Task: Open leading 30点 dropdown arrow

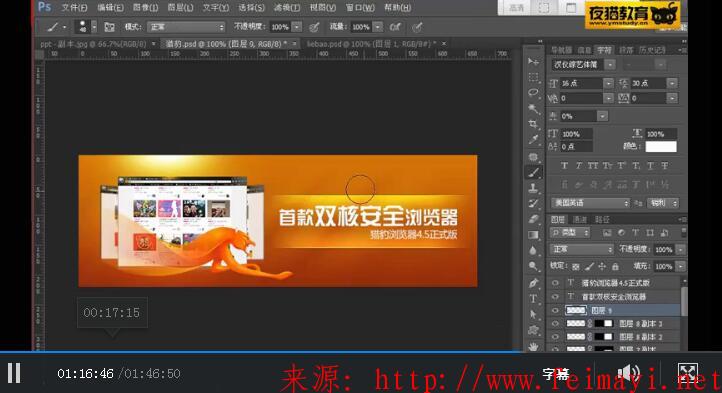Action: (x=672, y=83)
